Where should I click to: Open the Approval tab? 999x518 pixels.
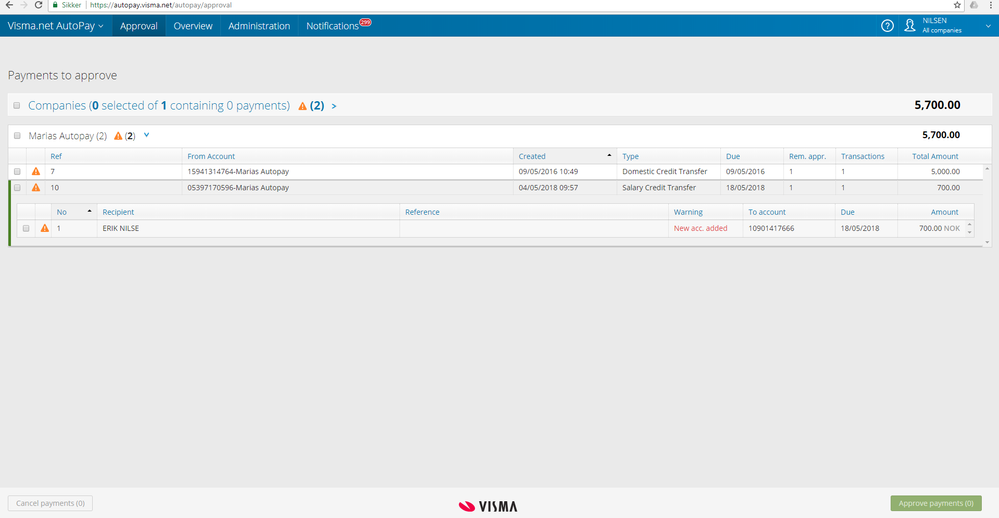(139, 26)
